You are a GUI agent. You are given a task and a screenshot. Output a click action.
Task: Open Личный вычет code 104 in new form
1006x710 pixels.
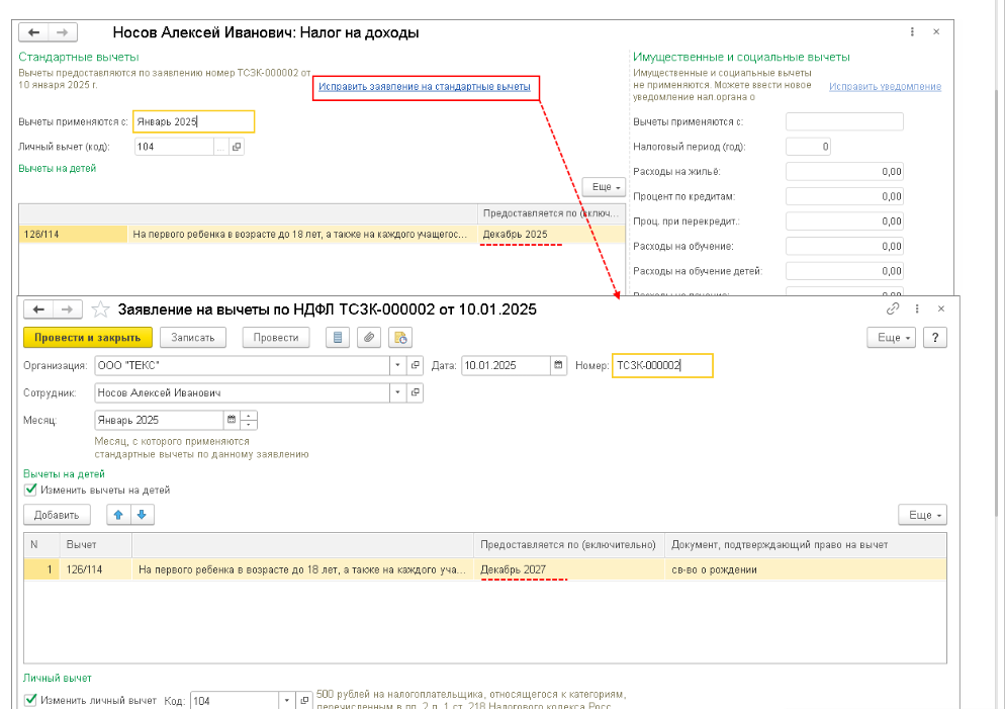pyautogui.click(x=237, y=147)
